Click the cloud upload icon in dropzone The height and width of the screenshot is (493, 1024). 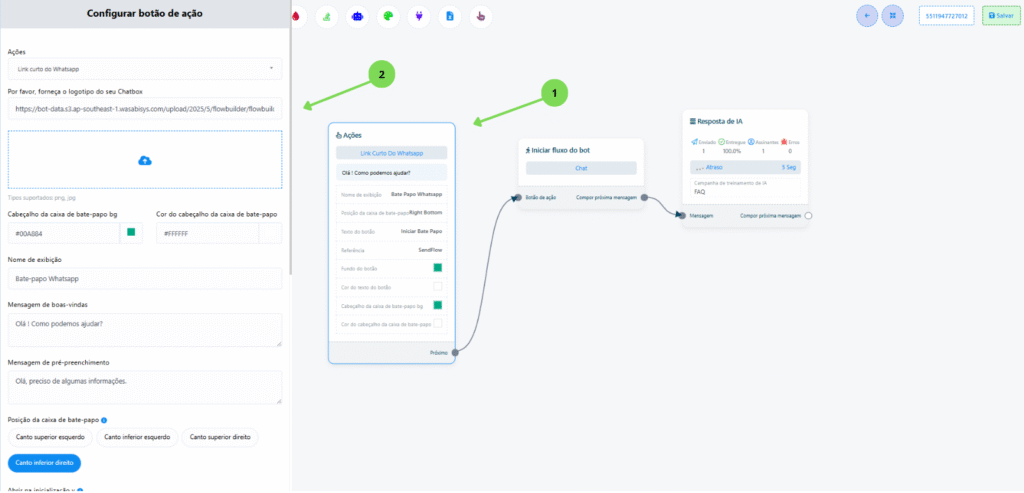(145, 160)
